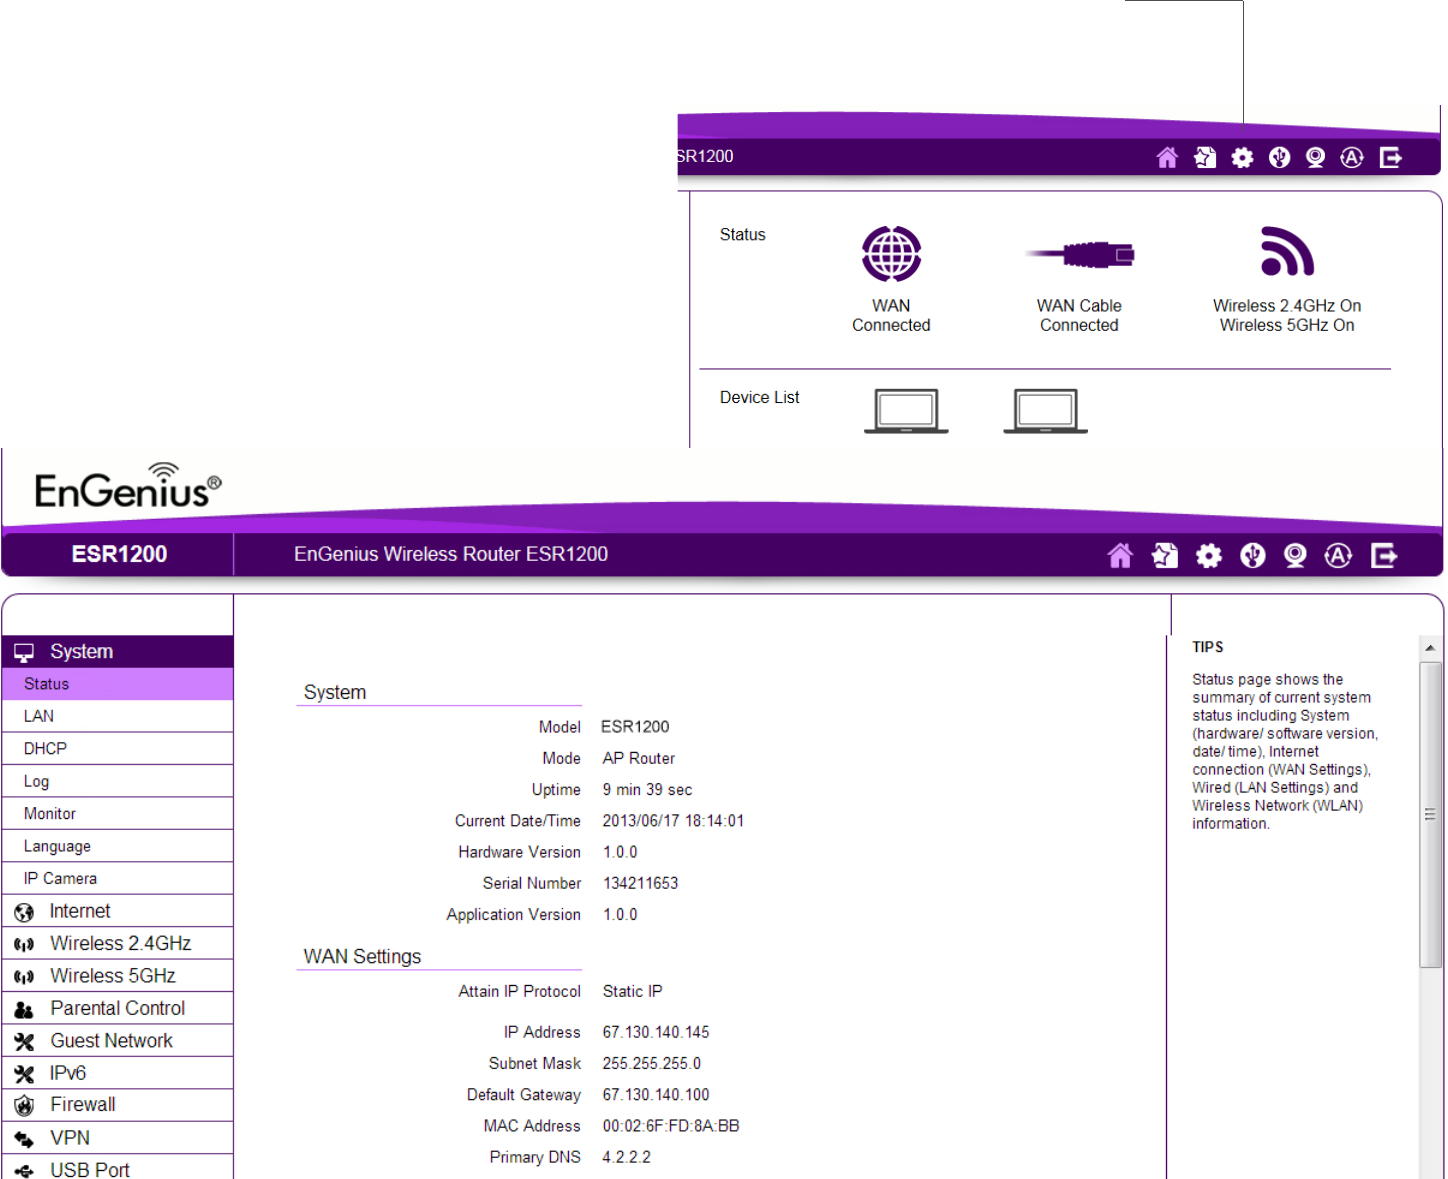Click the "TIPS" heading
This screenshot has width=1448, height=1179.
tap(1208, 648)
